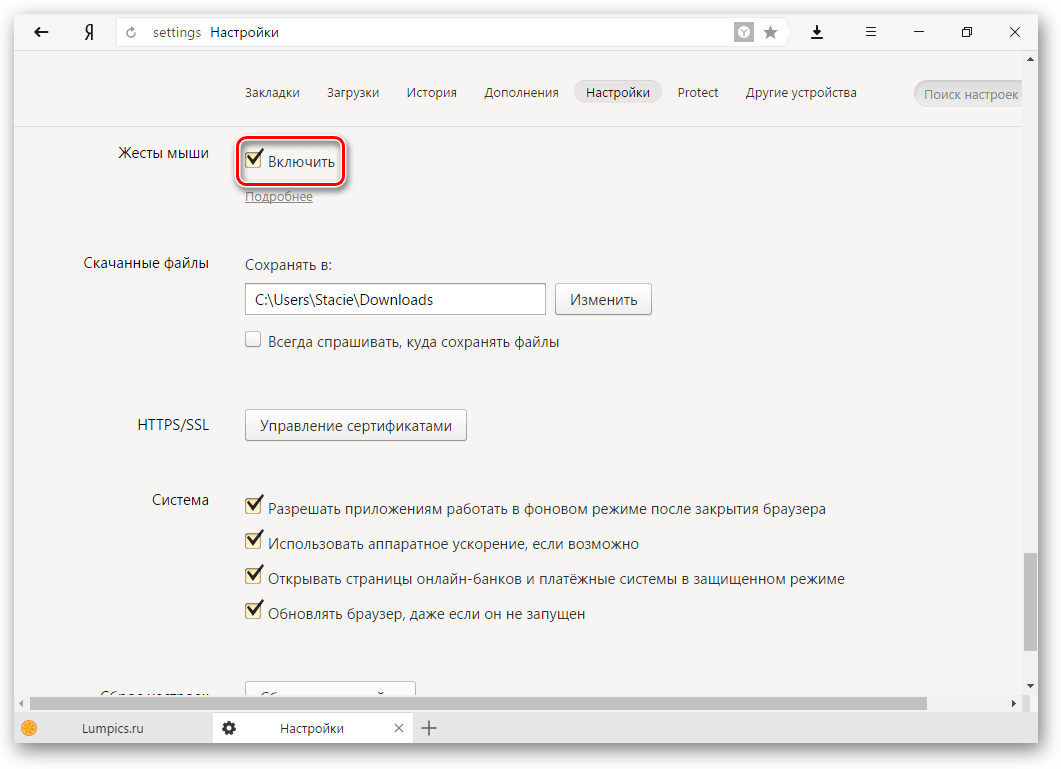Disable mouse gestures Включить checkbox

[x=254, y=160]
